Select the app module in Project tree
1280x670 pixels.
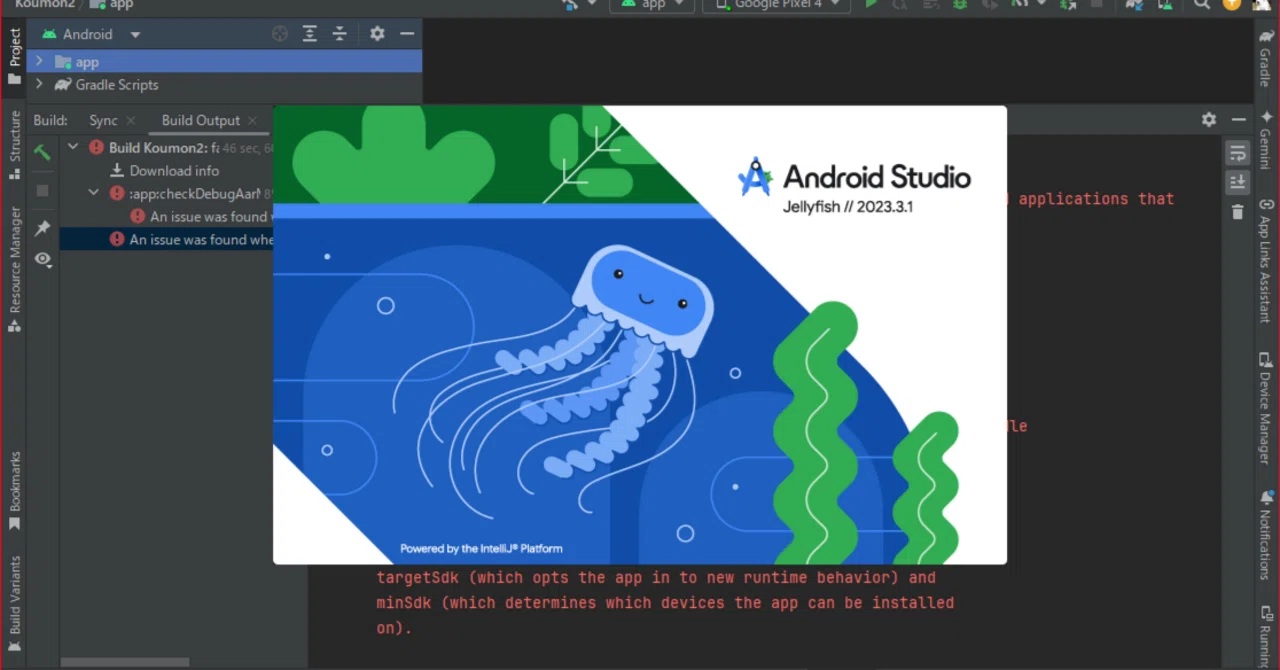(224, 62)
